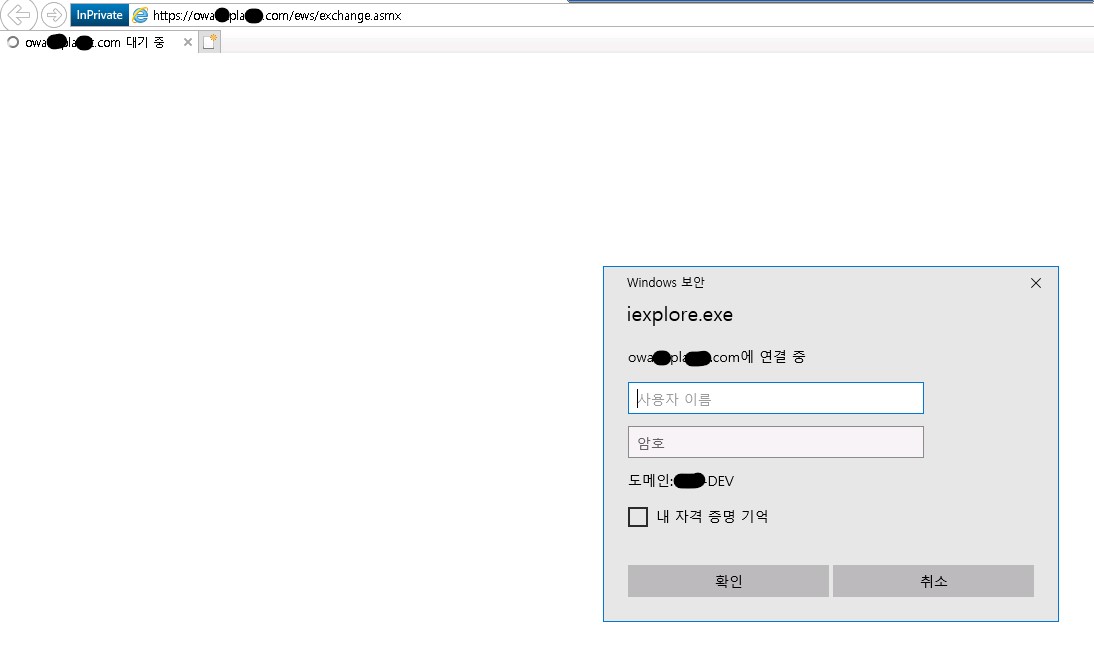Close the Windows 보안 dialog with X
Screen dimensions: 1094x660
1035,283
